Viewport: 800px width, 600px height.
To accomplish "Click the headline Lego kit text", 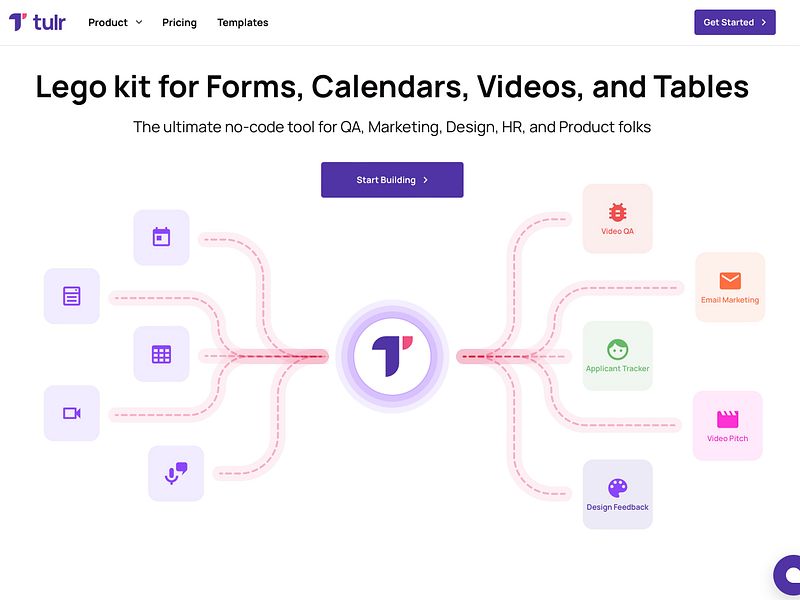I will (x=392, y=87).
